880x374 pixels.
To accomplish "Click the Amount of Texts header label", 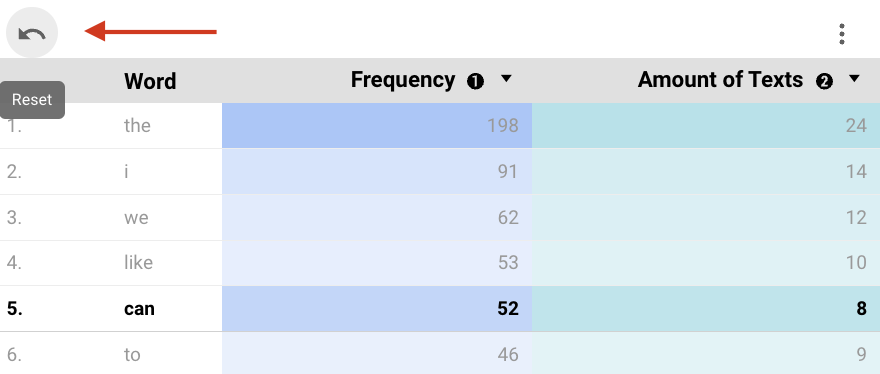I will [720, 80].
